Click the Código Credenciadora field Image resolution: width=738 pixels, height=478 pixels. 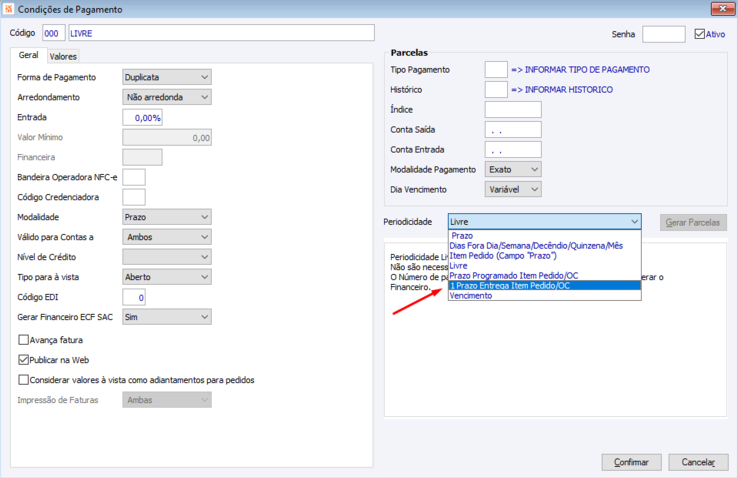pyautogui.click(x=134, y=197)
